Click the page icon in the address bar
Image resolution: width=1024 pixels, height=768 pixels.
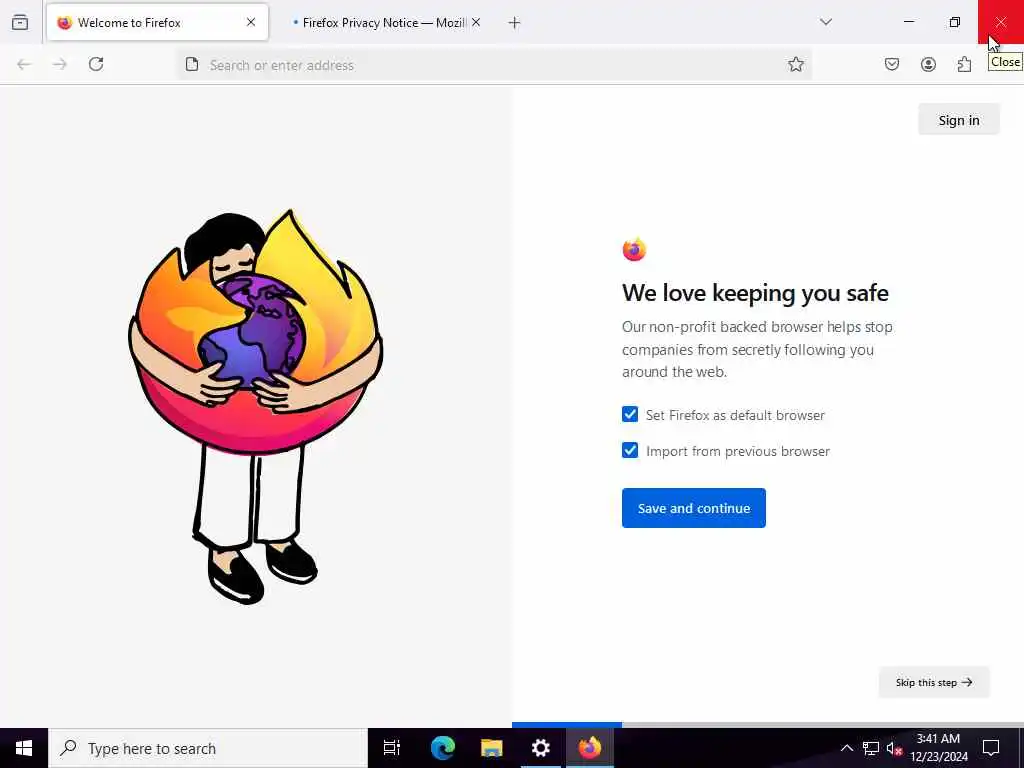click(192, 64)
